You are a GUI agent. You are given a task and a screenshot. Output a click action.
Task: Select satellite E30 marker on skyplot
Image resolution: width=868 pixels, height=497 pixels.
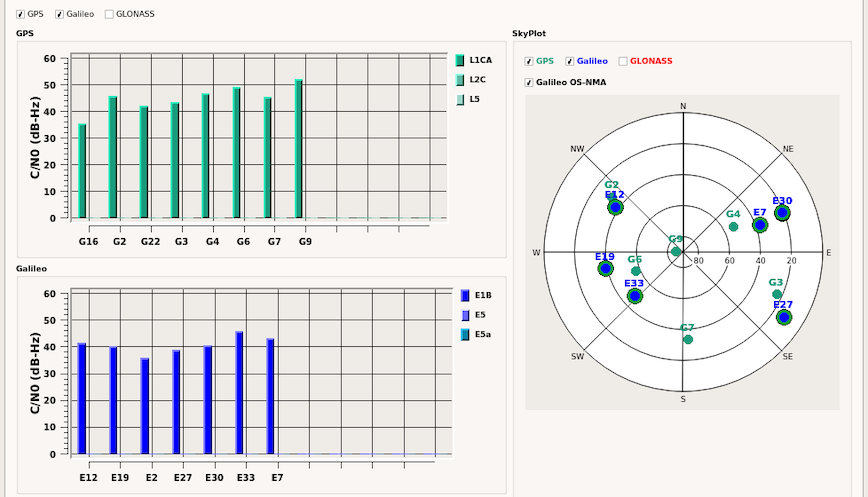point(782,213)
